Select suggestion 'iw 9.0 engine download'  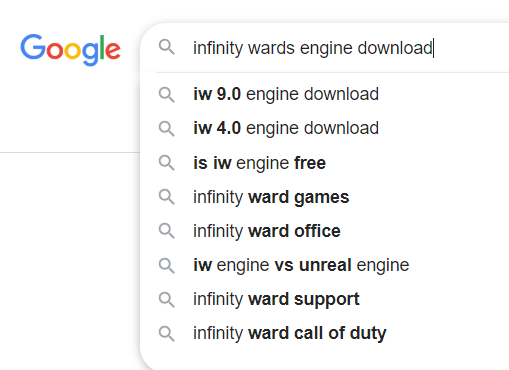(x=325, y=94)
